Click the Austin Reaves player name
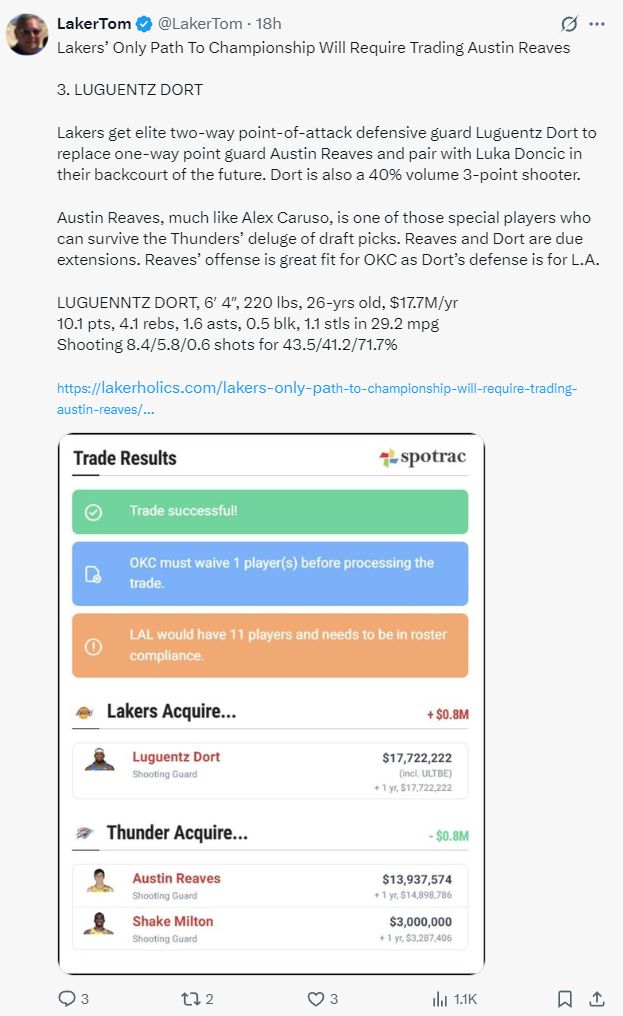 (176, 878)
